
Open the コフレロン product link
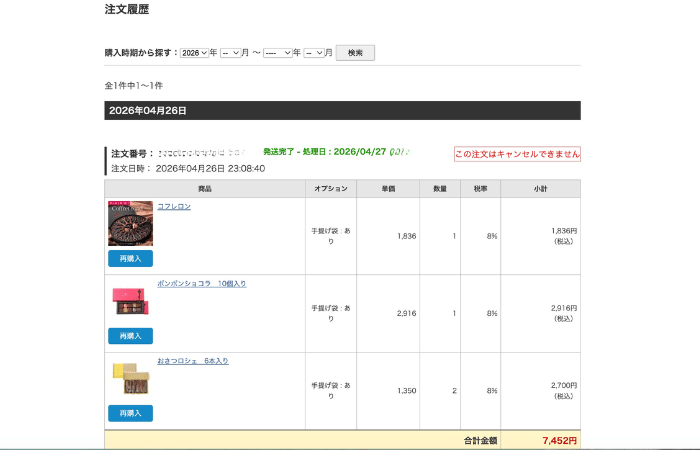[x=174, y=206]
